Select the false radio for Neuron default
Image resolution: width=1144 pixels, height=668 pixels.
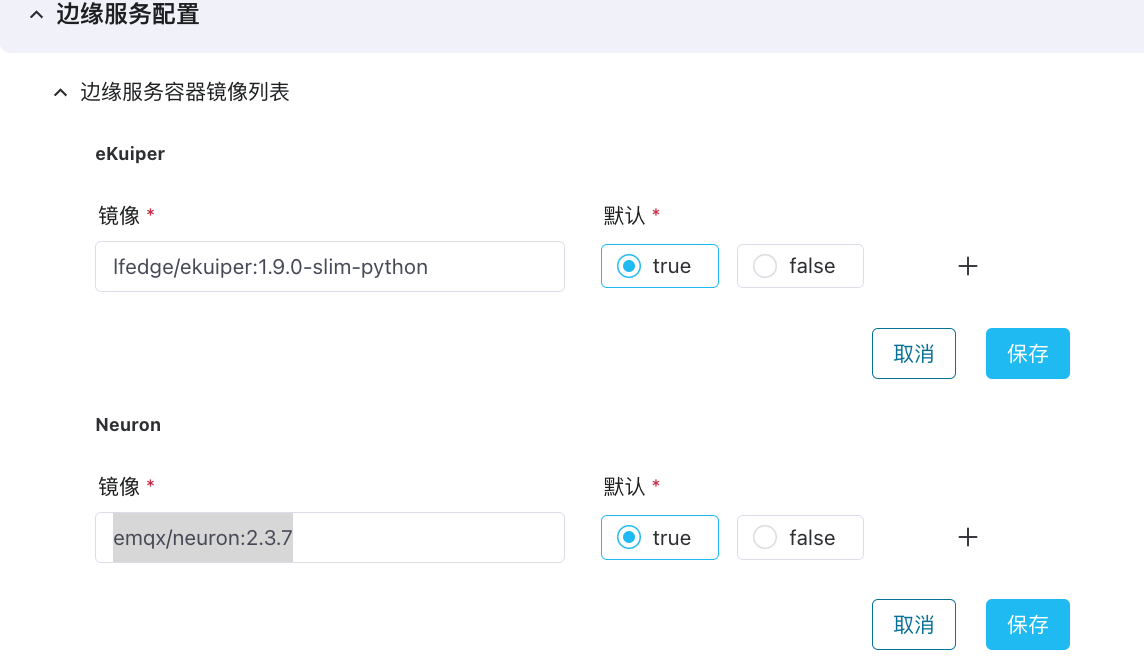765,538
